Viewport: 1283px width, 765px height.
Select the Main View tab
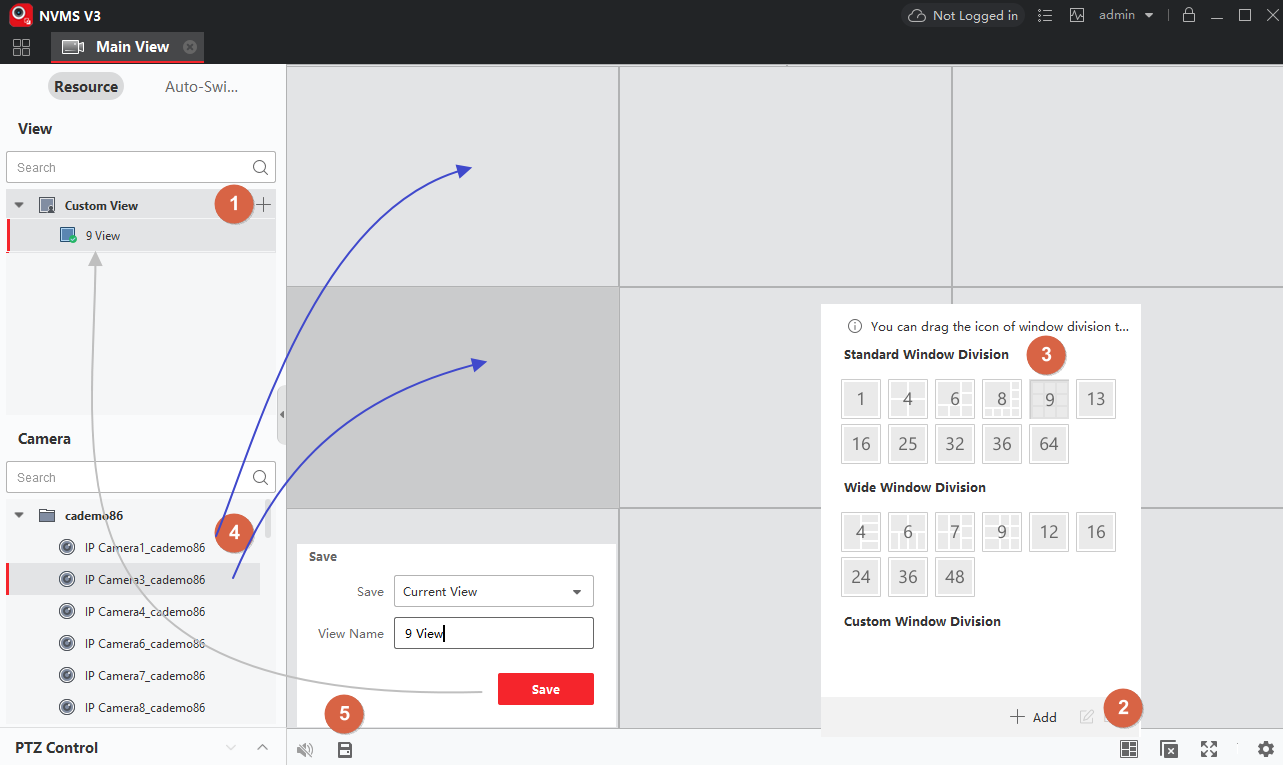coord(131,47)
